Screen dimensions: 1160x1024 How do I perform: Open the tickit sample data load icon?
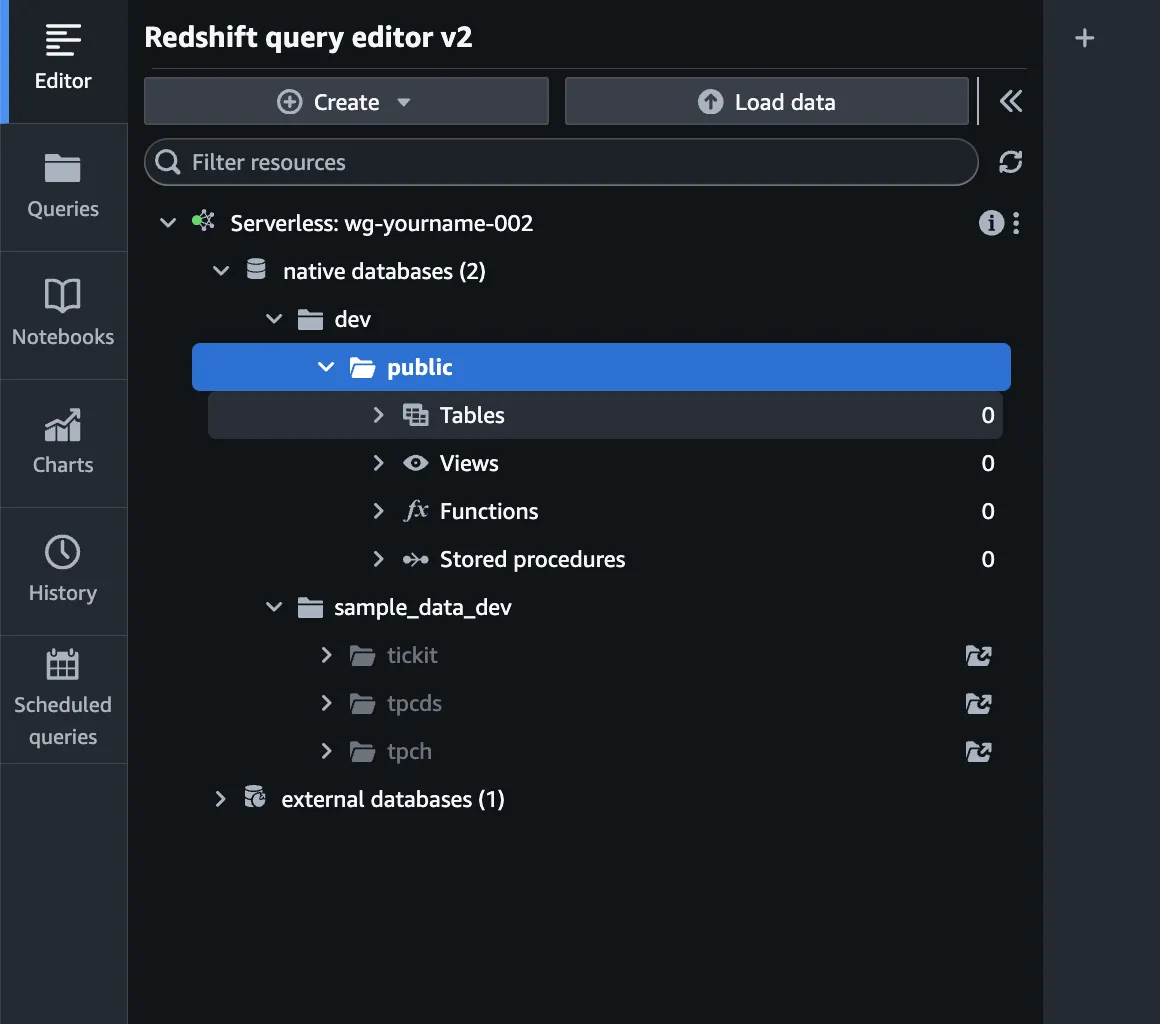click(978, 656)
